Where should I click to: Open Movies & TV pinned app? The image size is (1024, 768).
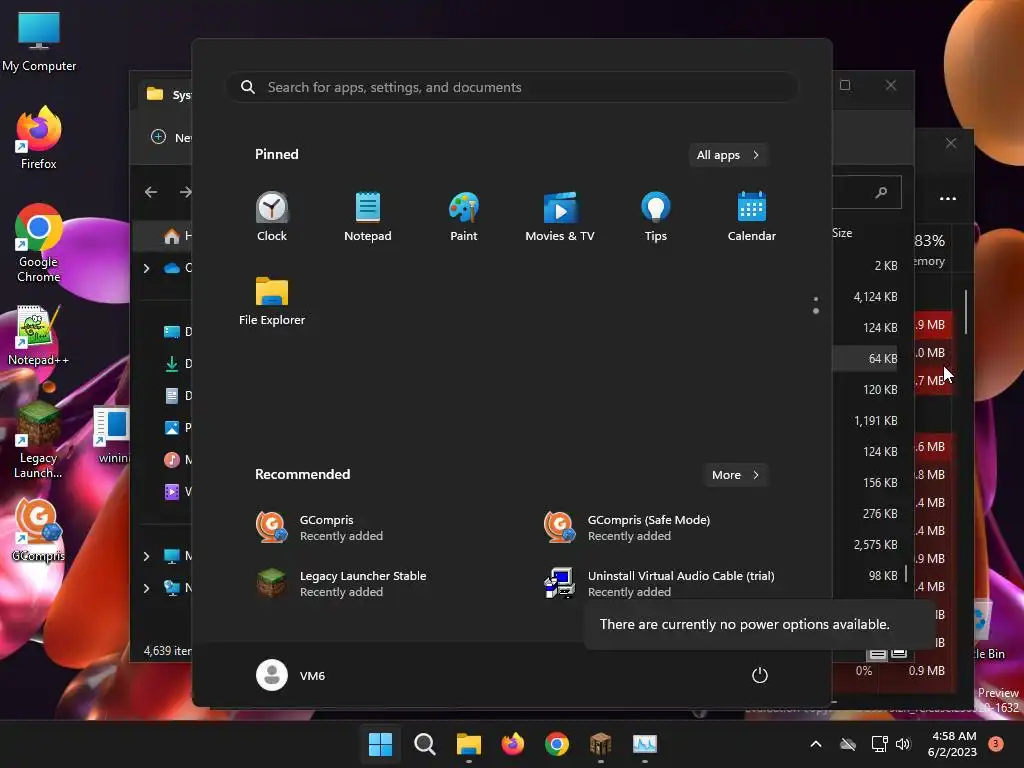[x=560, y=217]
